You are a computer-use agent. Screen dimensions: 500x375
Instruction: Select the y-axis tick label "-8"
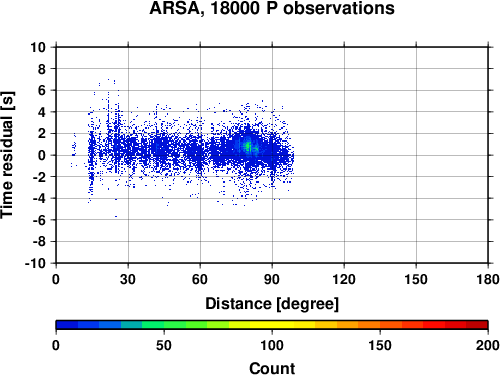(39, 242)
